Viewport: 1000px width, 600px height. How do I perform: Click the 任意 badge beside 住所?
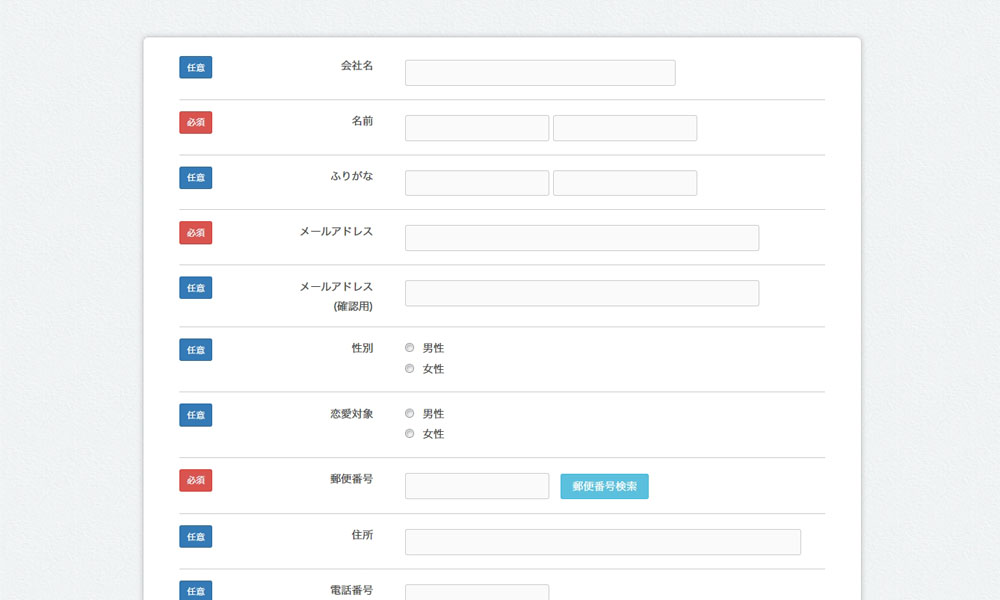coord(196,536)
